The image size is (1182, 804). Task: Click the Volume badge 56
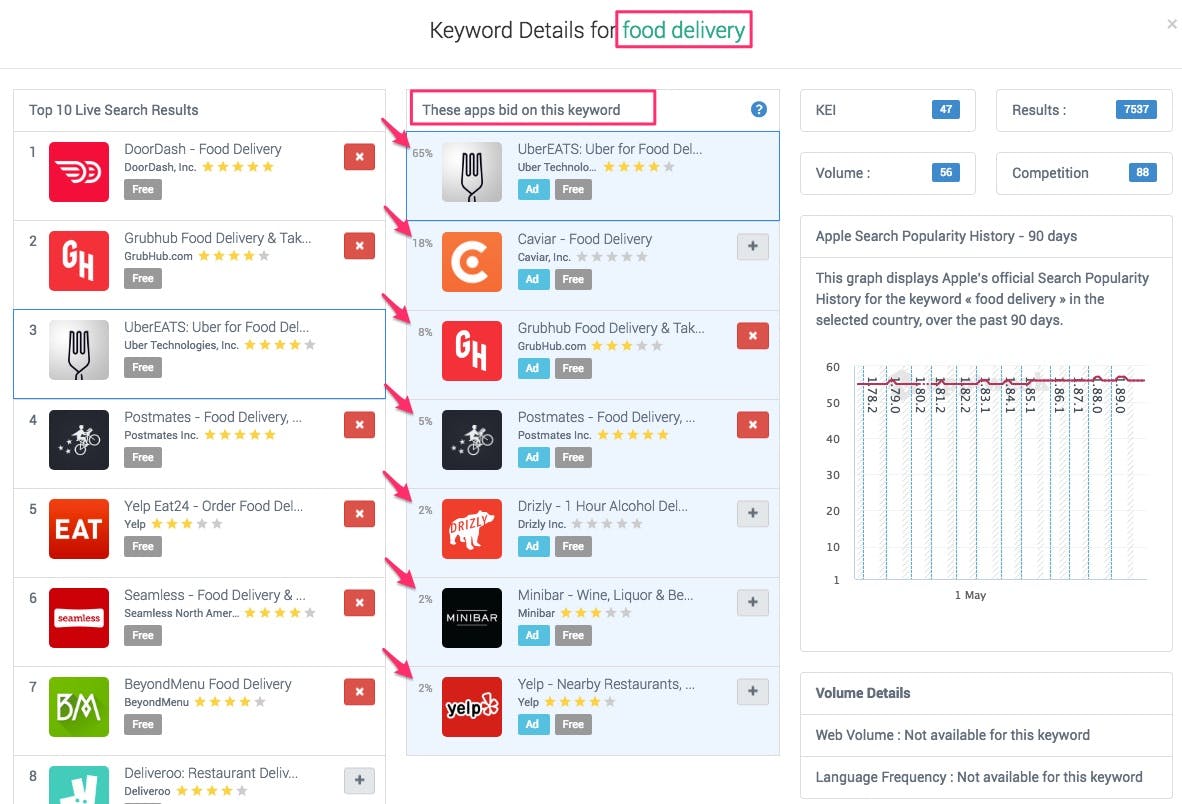pos(945,173)
